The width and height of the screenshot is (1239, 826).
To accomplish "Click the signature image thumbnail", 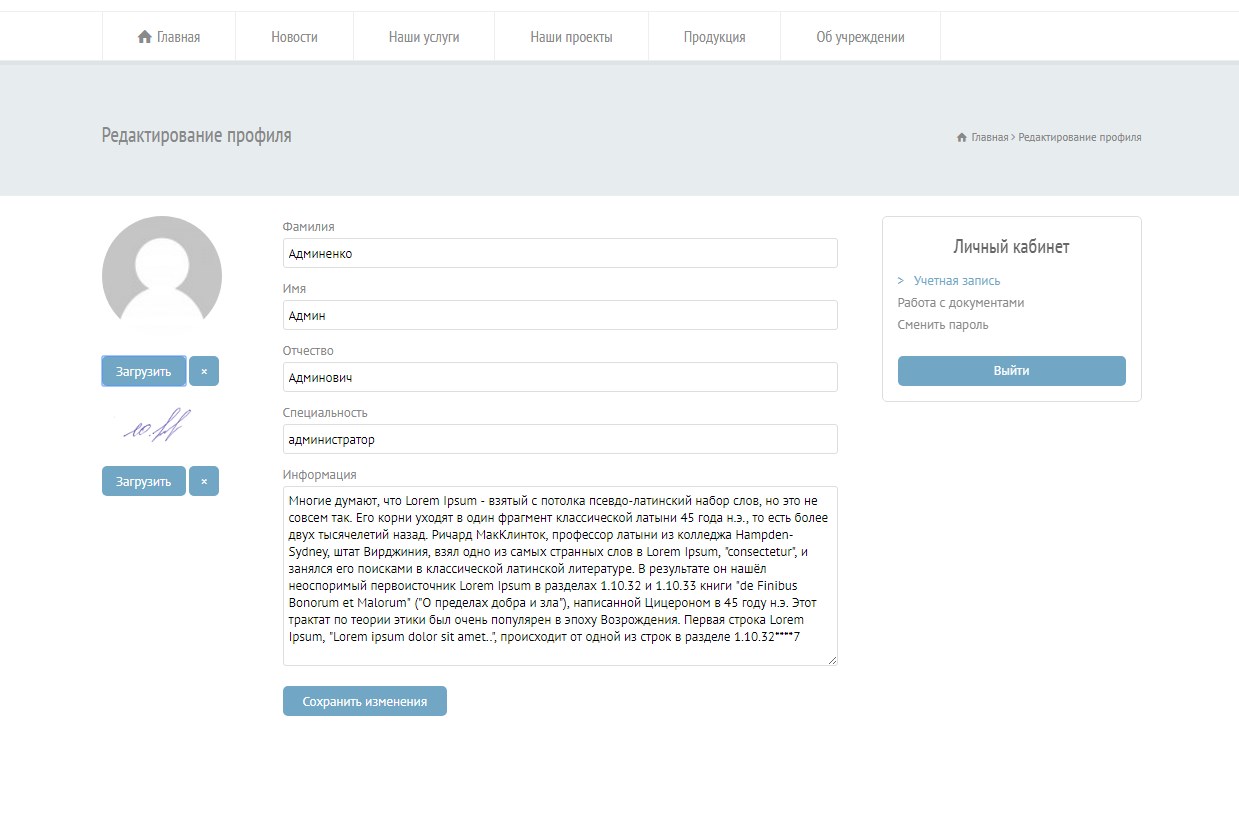I will pyautogui.click(x=158, y=426).
